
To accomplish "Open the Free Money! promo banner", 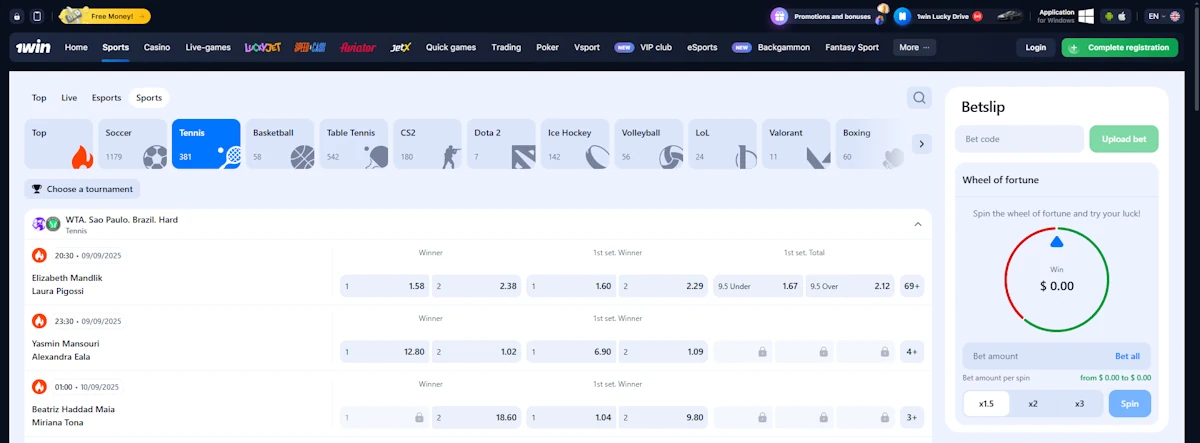I will coord(105,16).
